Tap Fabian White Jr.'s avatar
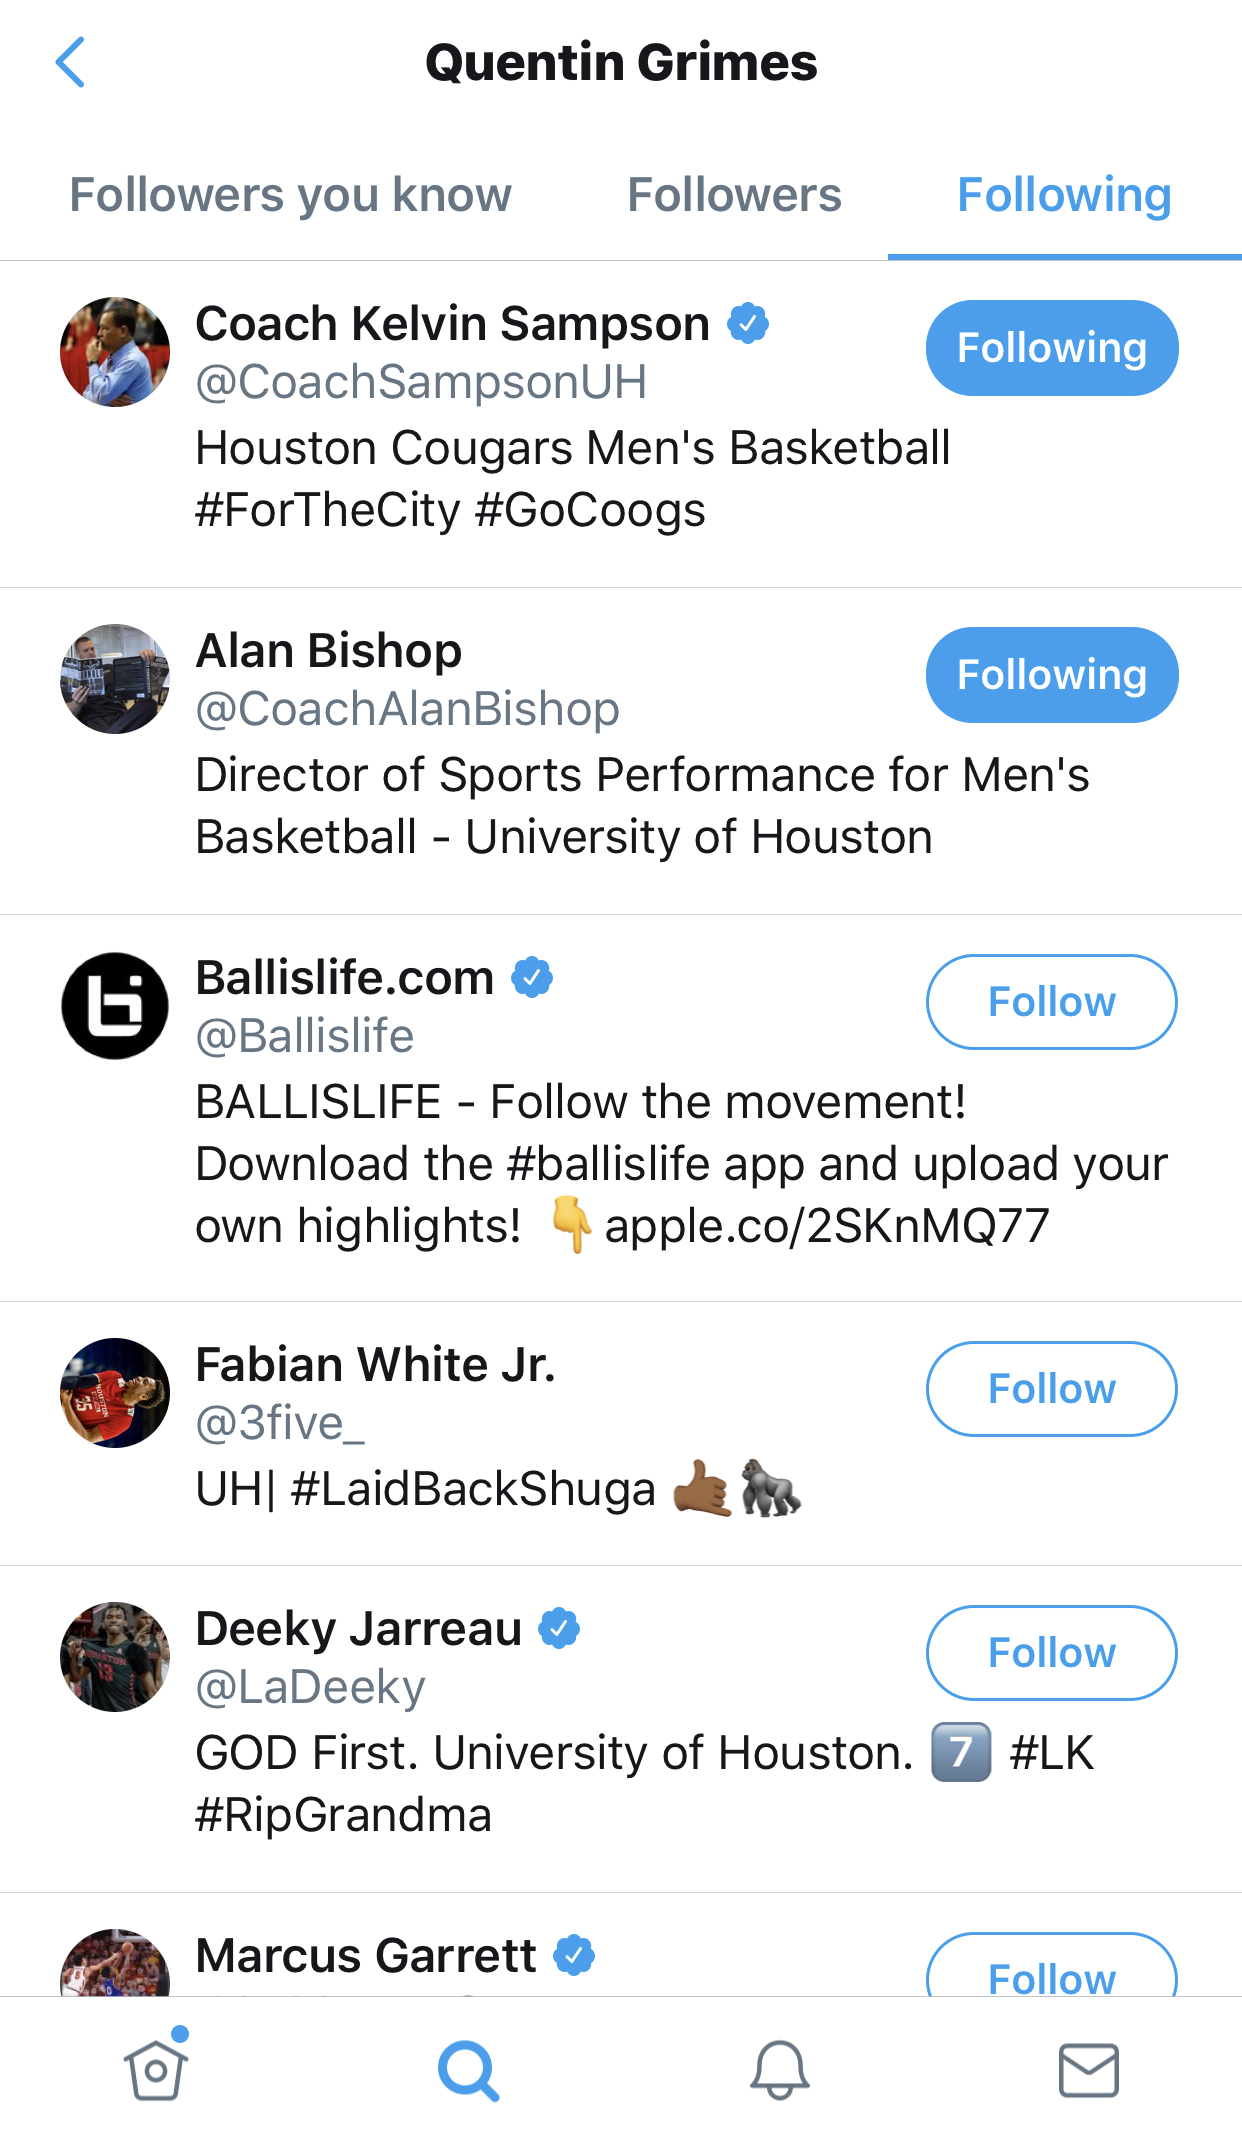Screen dimensions: 1242x2144 coord(115,1393)
